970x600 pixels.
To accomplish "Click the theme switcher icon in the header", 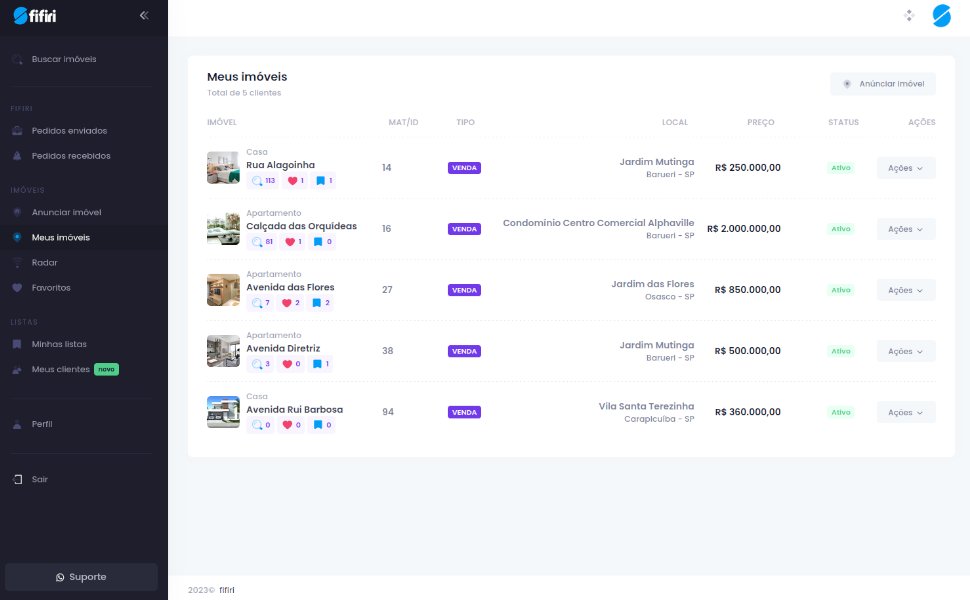I will pyautogui.click(x=909, y=15).
